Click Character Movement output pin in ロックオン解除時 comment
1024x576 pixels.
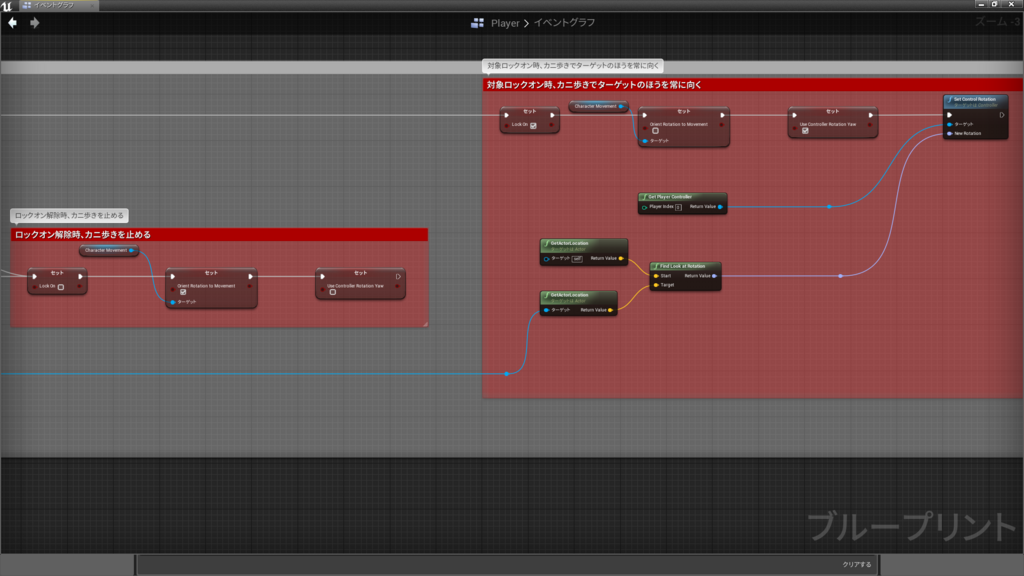(131, 250)
